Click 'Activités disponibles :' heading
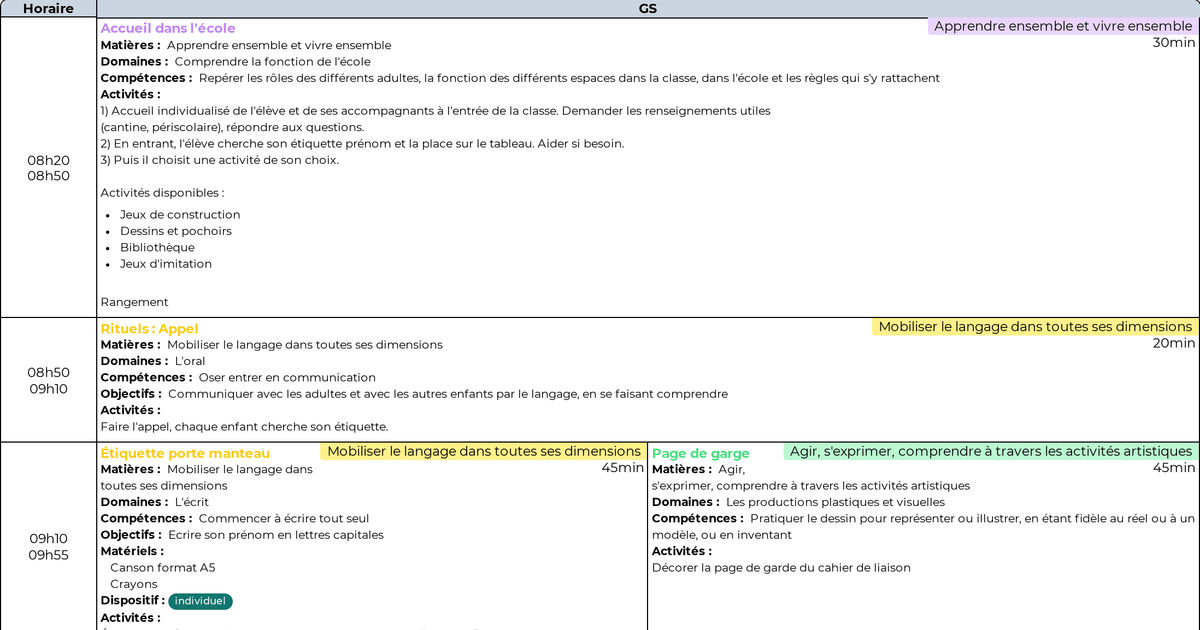Screen dimensions: 1200x630 162,193
